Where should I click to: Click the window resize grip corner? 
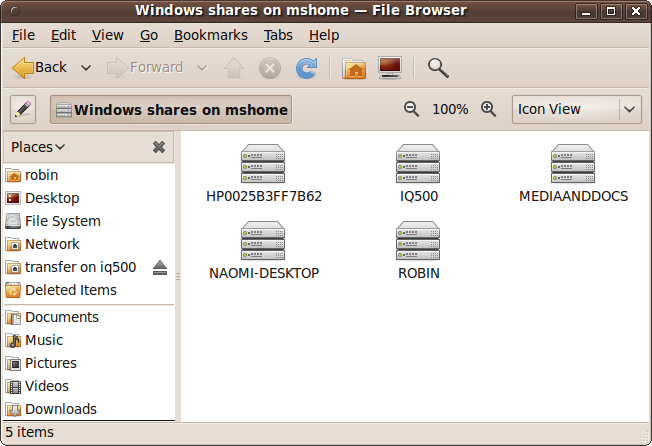(644, 437)
